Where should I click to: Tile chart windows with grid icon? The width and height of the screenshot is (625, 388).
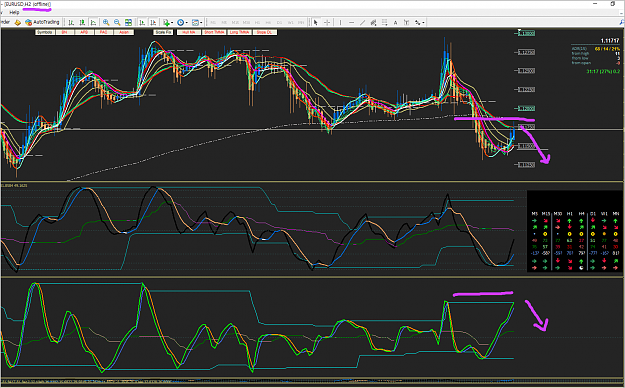pyautogui.click(x=128, y=22)
